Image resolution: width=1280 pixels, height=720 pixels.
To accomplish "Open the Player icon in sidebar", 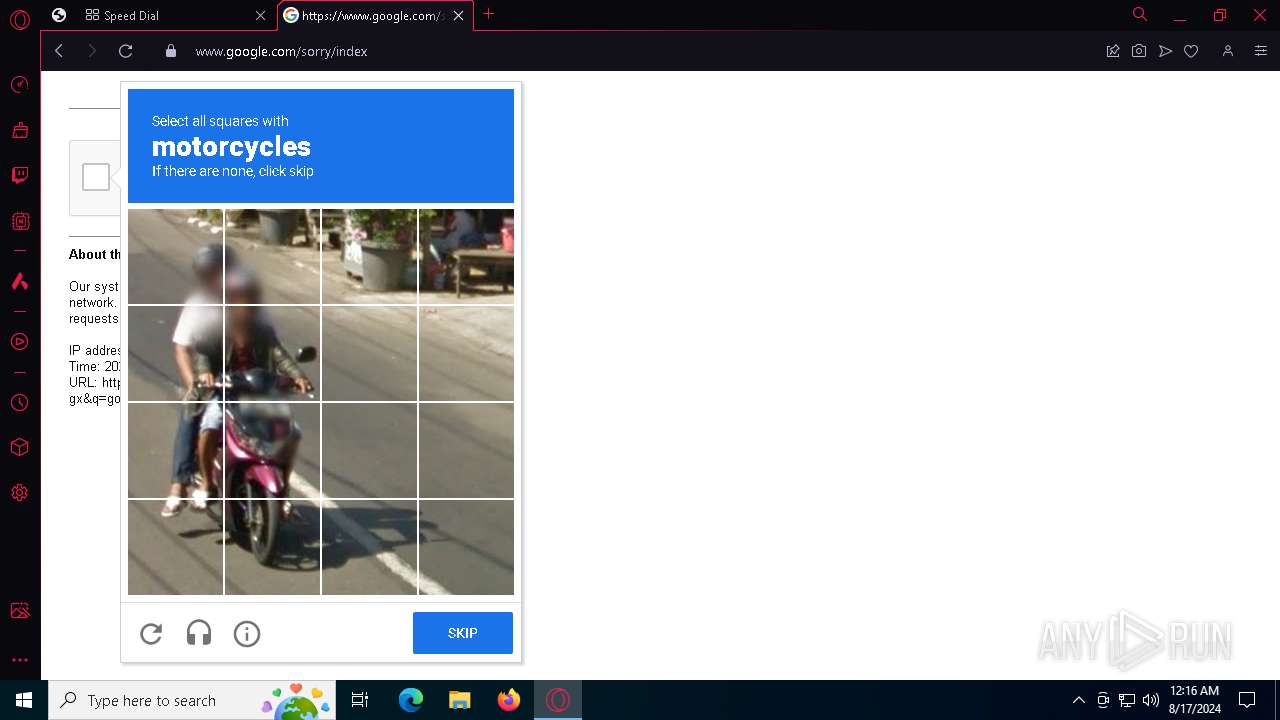I will click(19, 341).
